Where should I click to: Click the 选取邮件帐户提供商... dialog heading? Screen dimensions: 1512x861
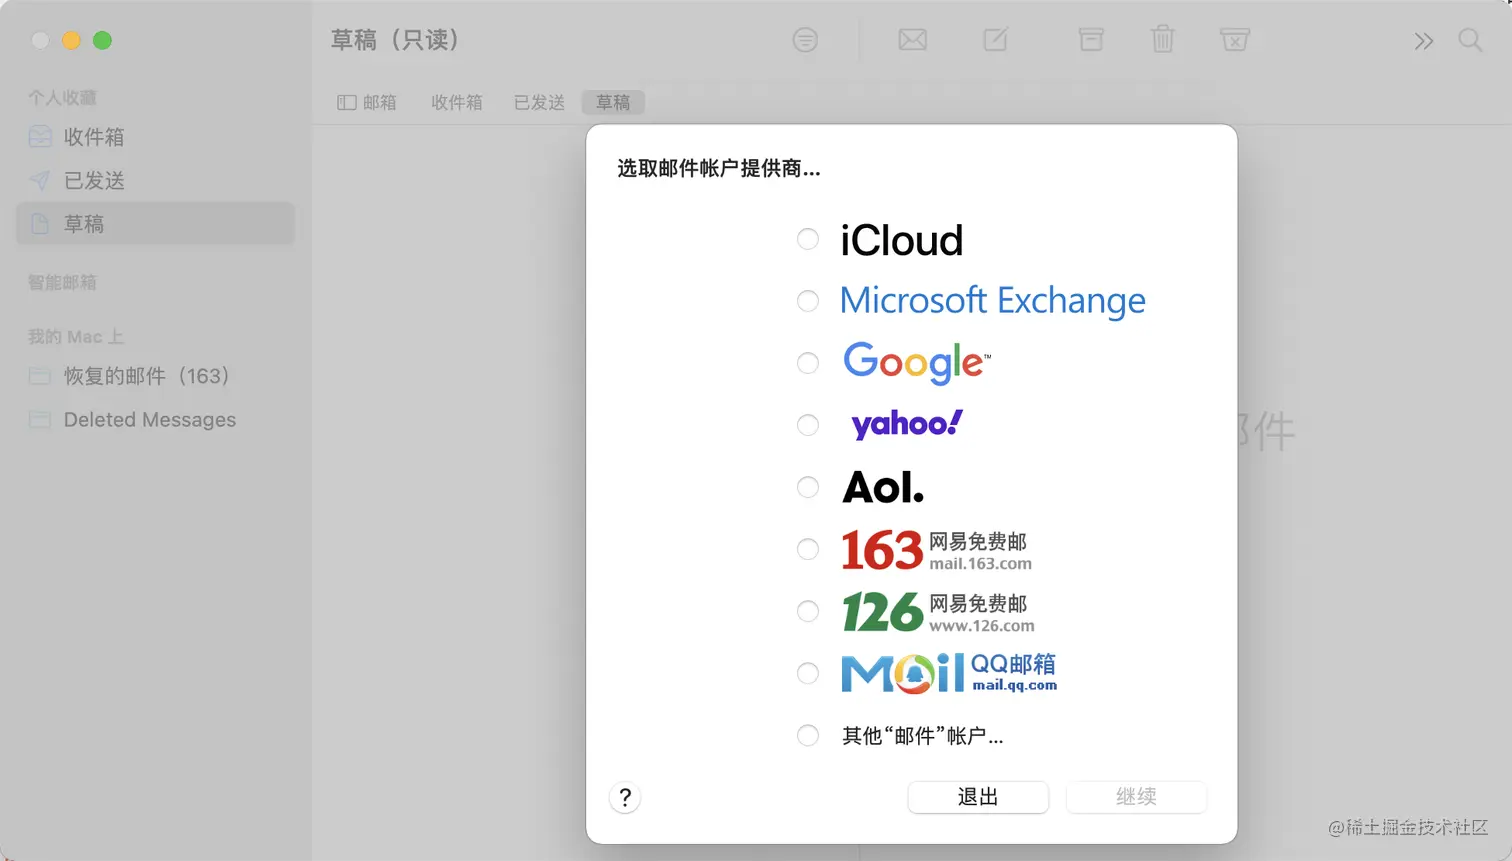click(x=719, y=169)
